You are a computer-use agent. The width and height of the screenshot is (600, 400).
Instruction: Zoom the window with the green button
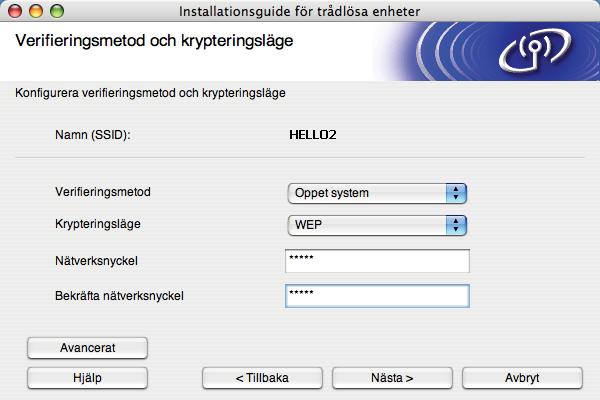[x=57, y=11]
